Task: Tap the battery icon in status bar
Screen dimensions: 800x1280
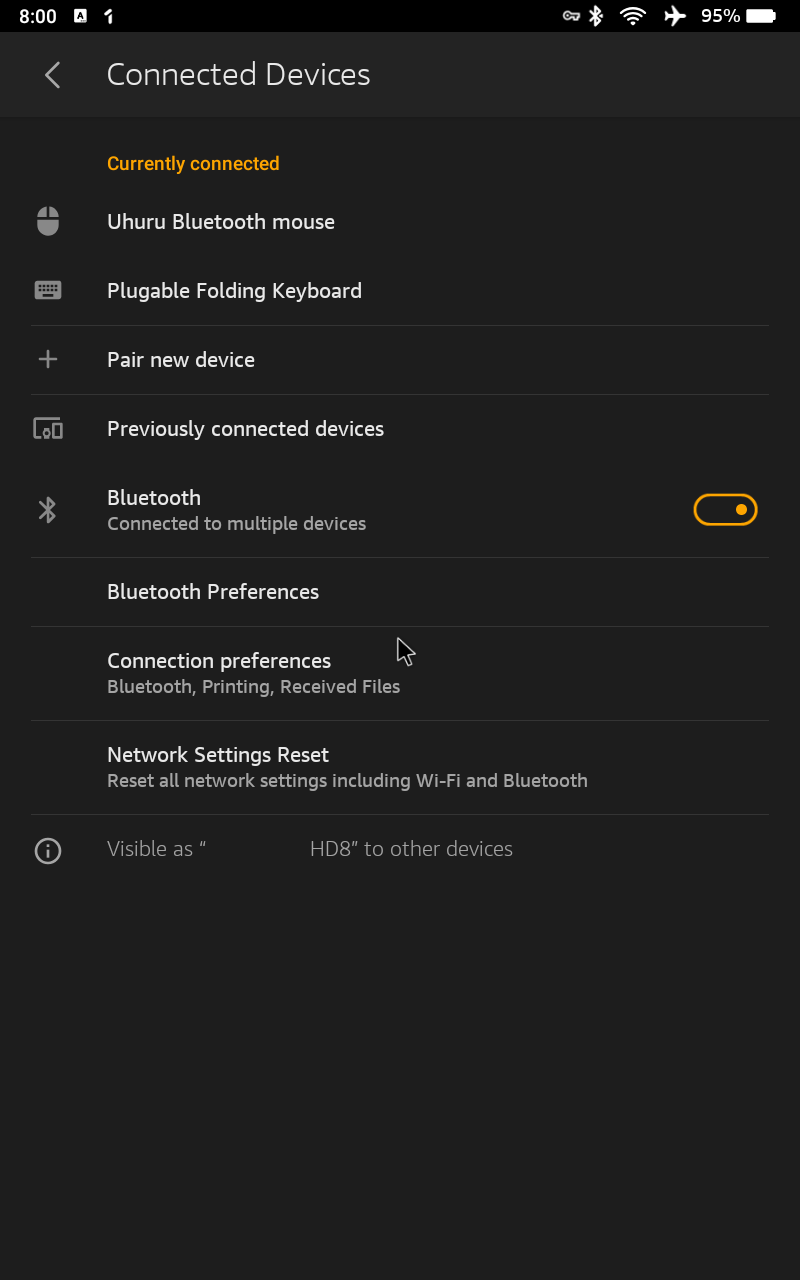Action: [761, 16]
